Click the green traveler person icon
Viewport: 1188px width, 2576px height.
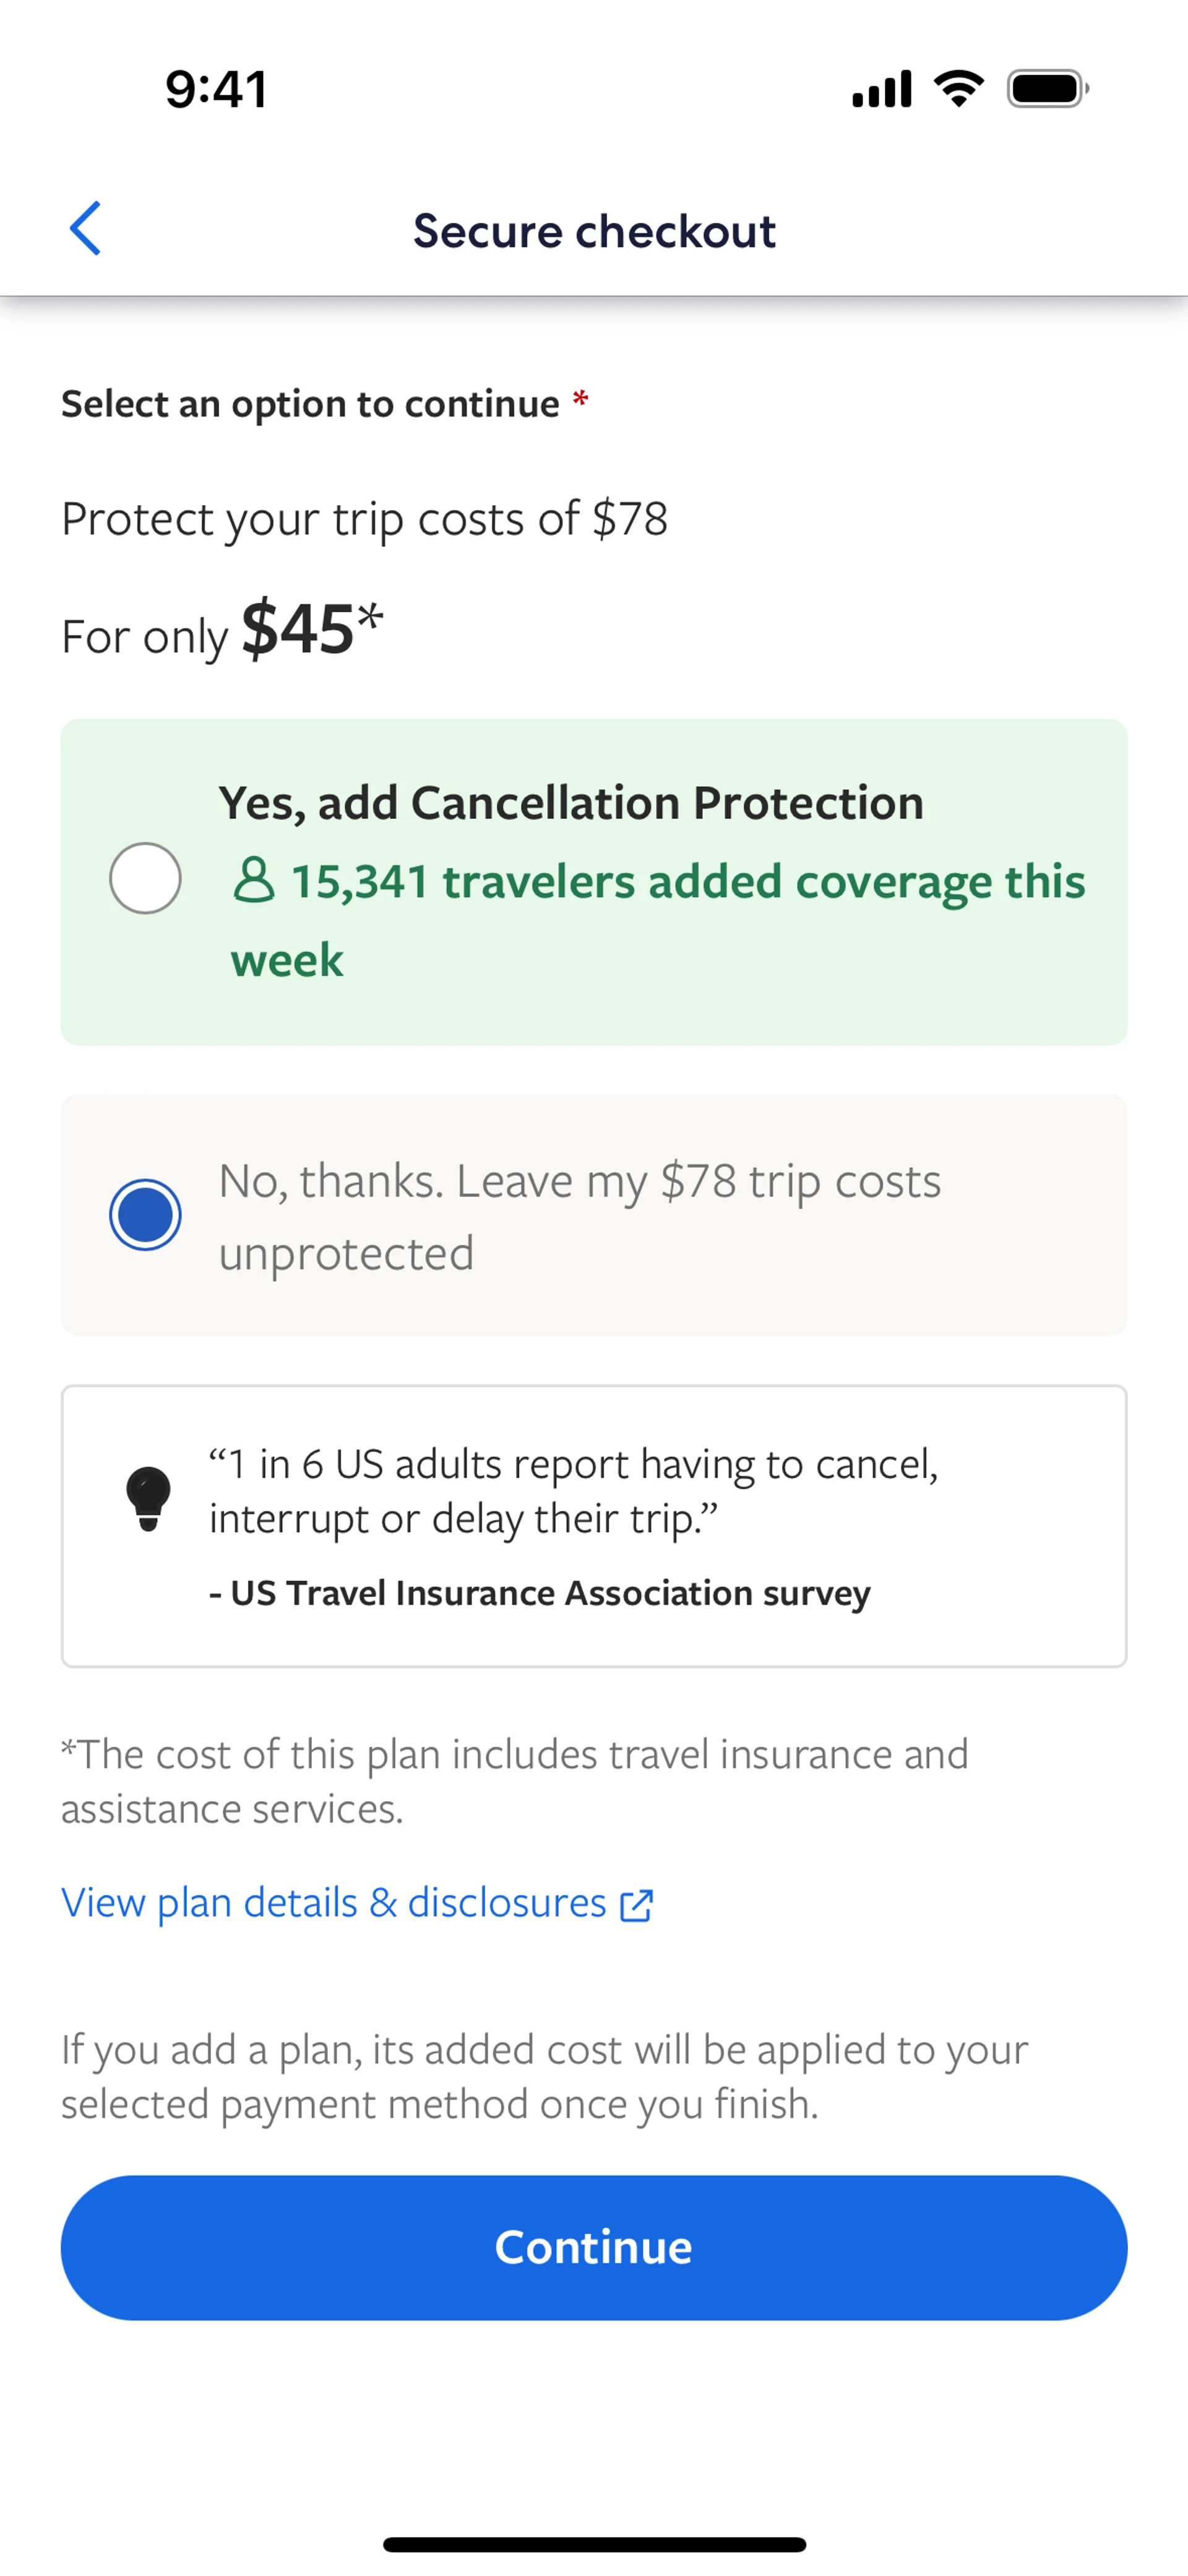tap(253, 881)
